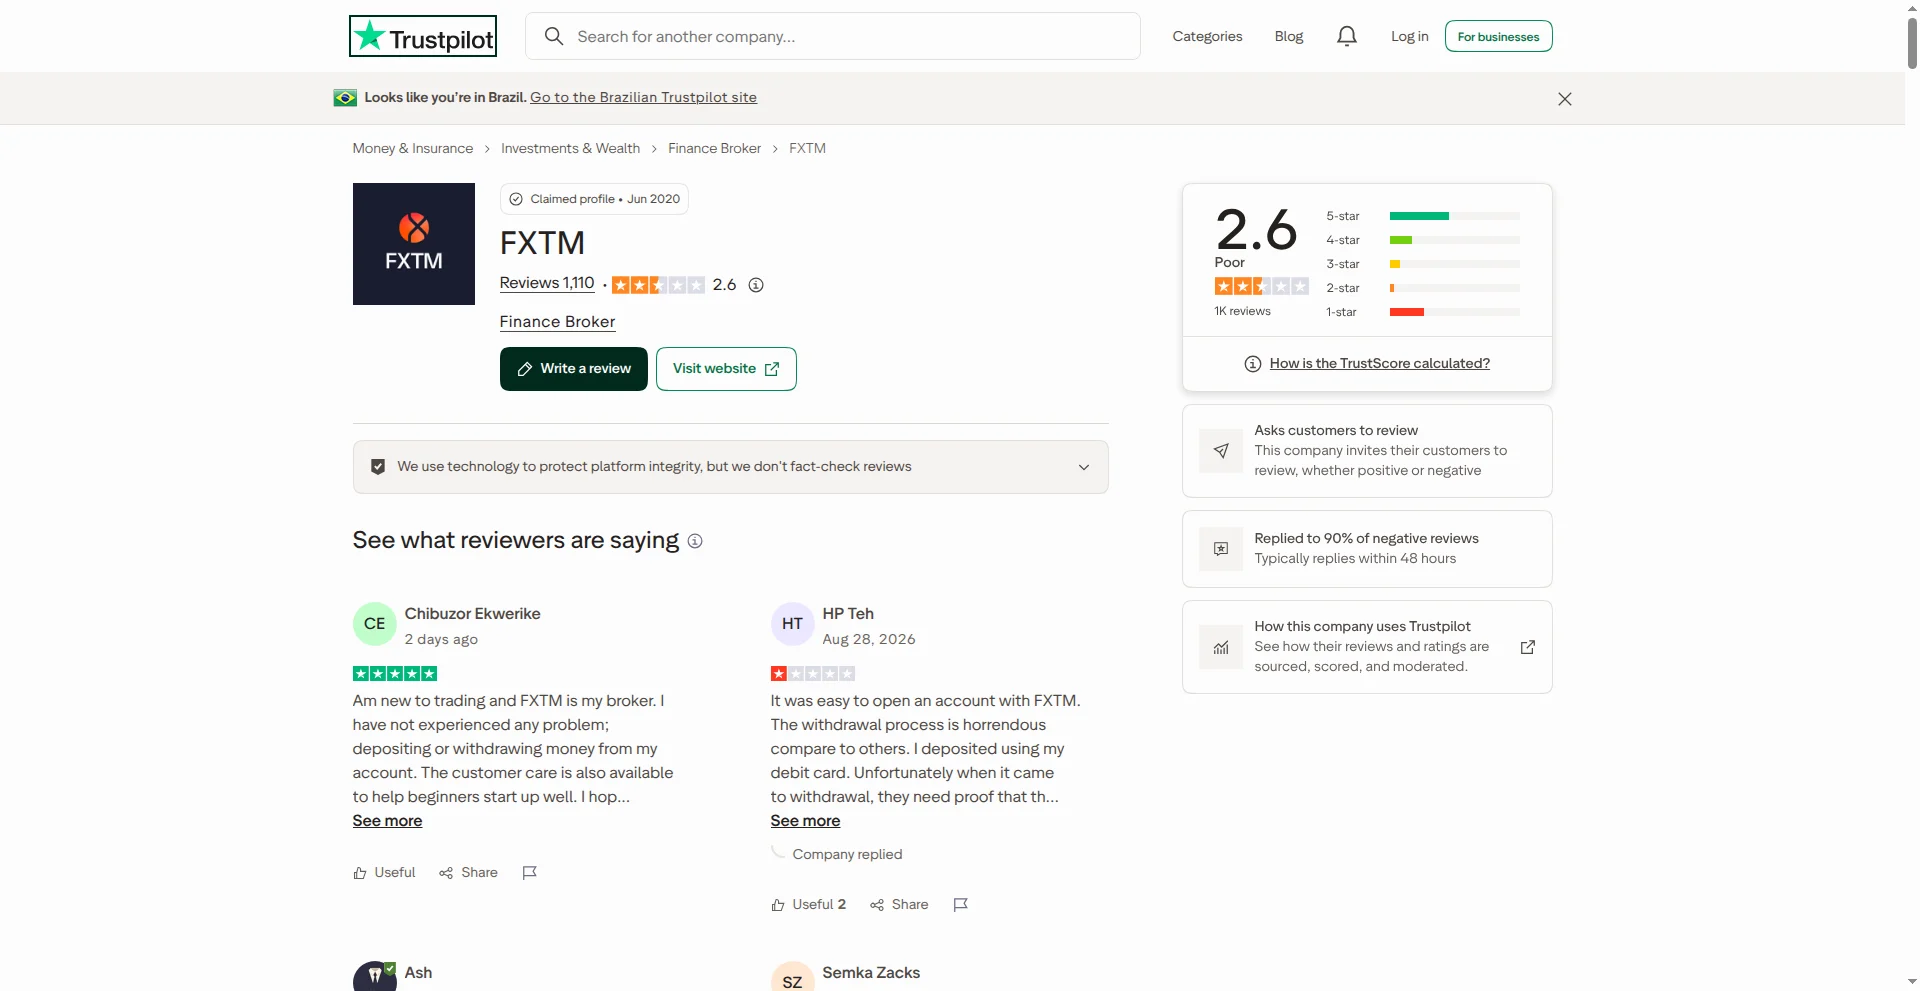Flag Chibuzor Ekwerike's review
Image resolution: width=1920 pixels, height=991 pixels.
tap(530, 873)
